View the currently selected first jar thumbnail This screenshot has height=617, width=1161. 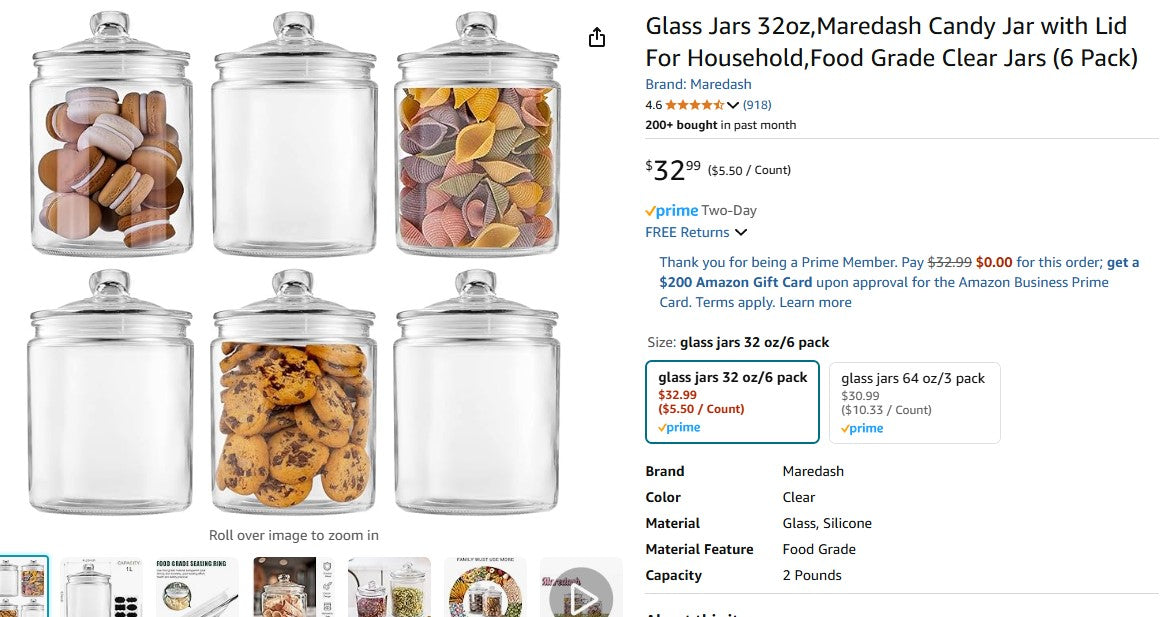pos(22,588)
